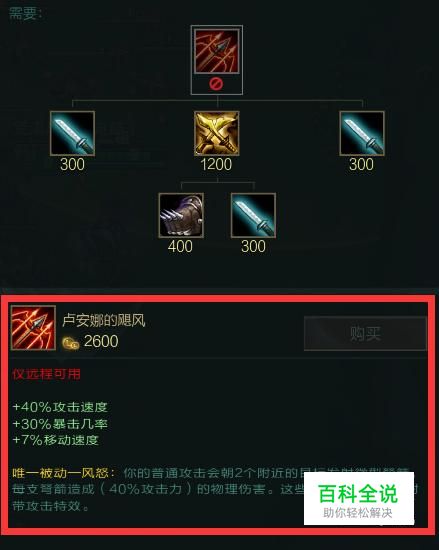Select the left Dagger icon costing 300
439x550 pixels.
[x=72, y=133]
